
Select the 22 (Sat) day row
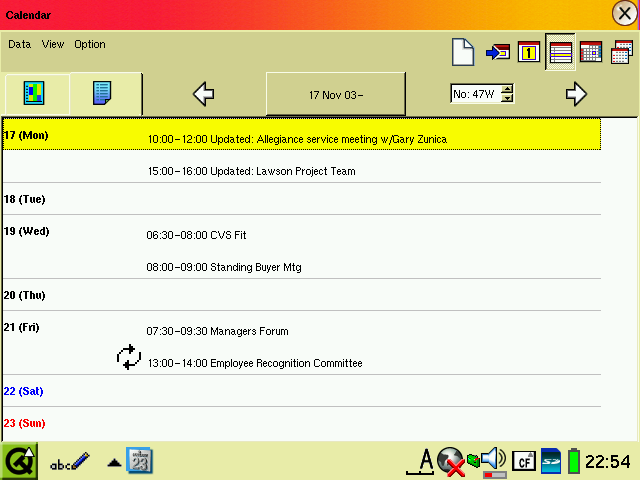302,391
